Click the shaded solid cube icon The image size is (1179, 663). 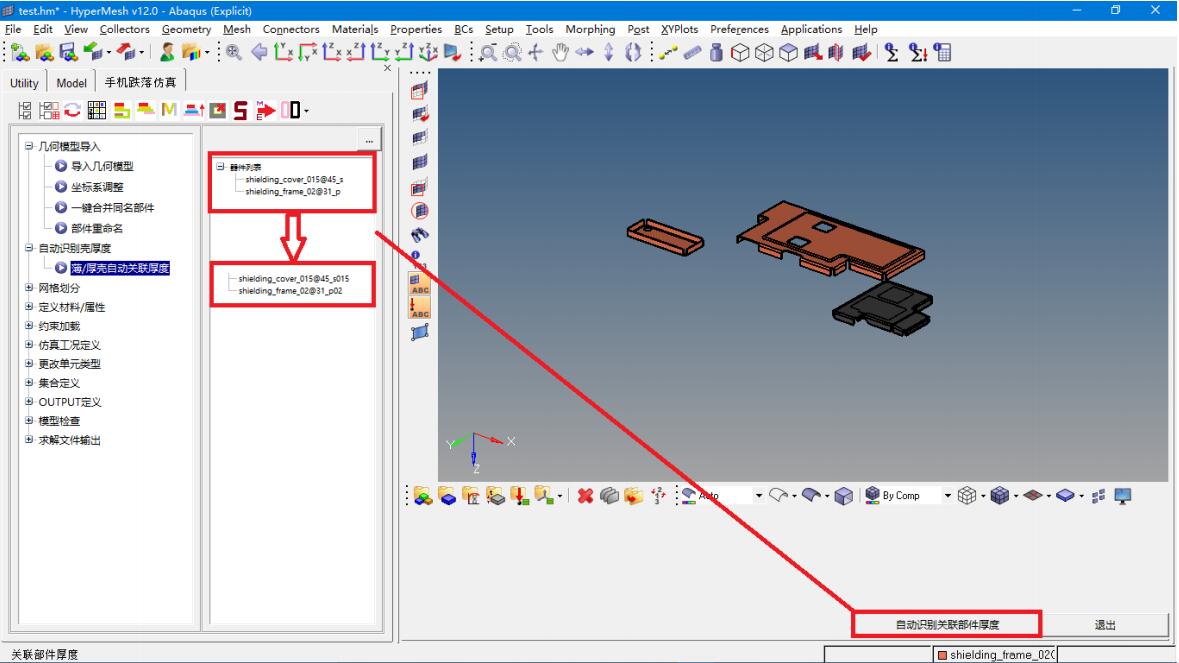(844, 495)
